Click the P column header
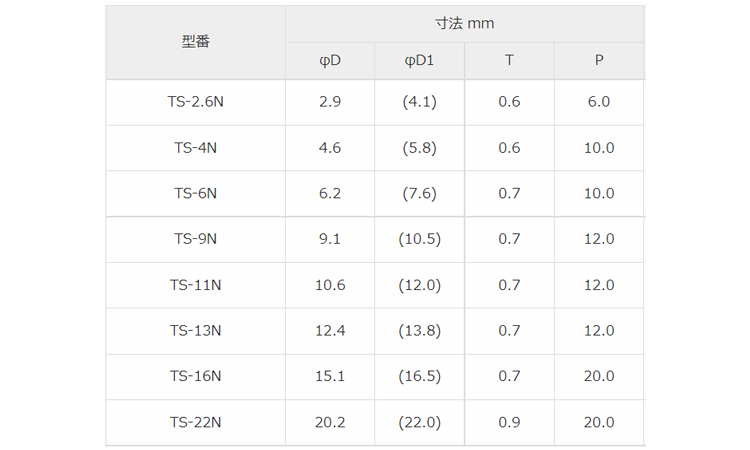 (x=598, y=60)
